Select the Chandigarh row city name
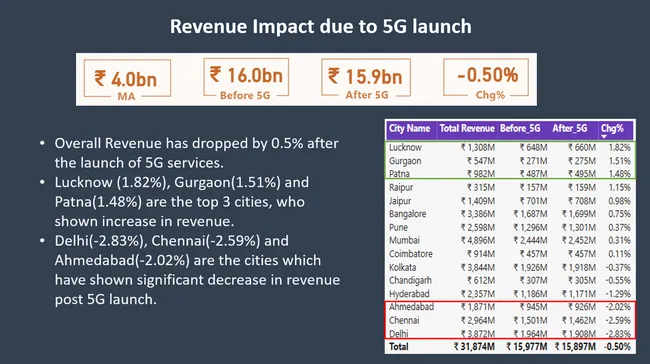Screen dimensions: 650x364 (x=410, y=281)
